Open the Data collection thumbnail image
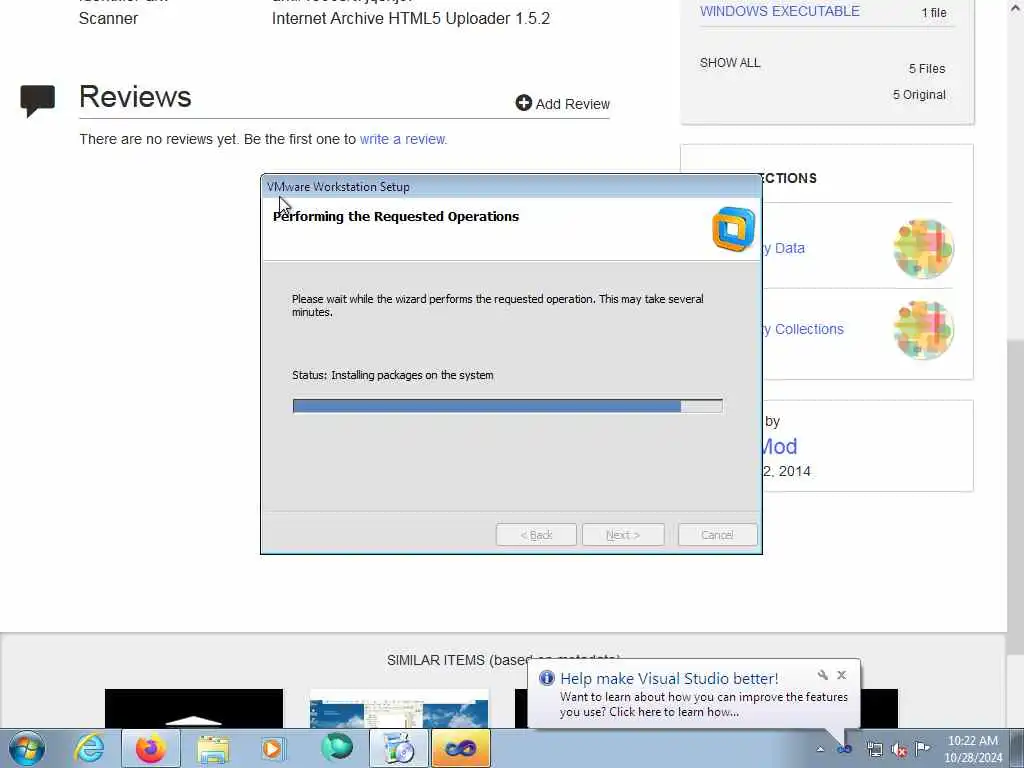 pyautogui.click(x=923, y=249)
